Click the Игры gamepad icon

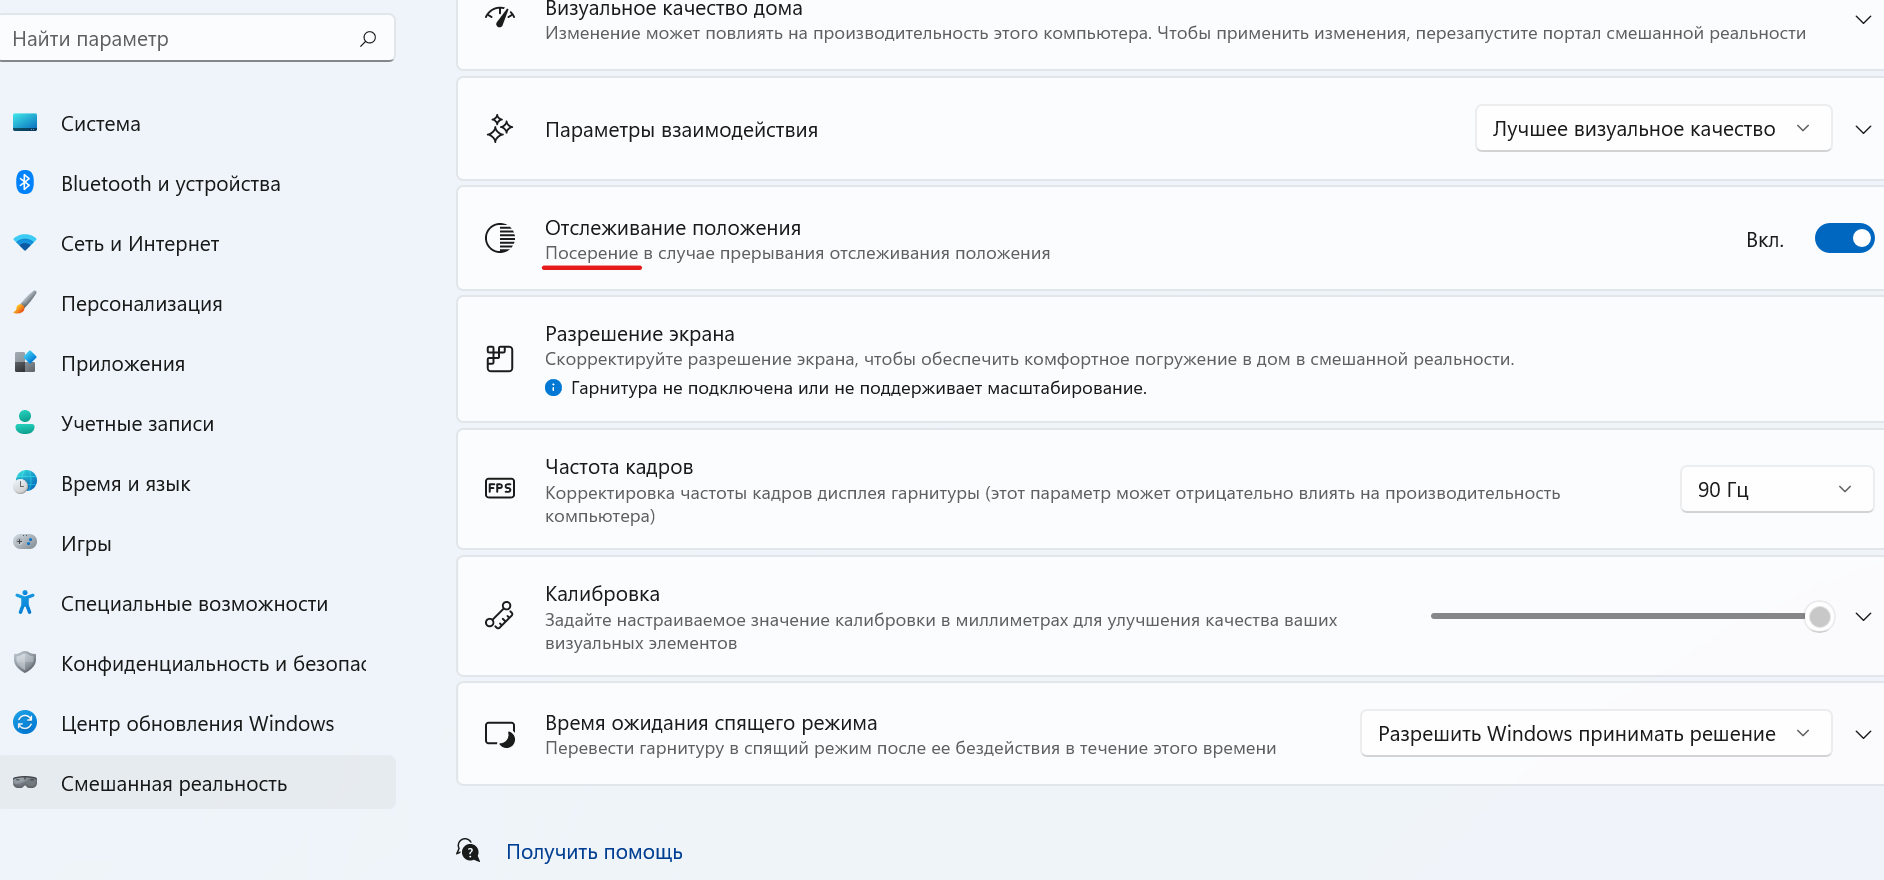pos(25,542)
